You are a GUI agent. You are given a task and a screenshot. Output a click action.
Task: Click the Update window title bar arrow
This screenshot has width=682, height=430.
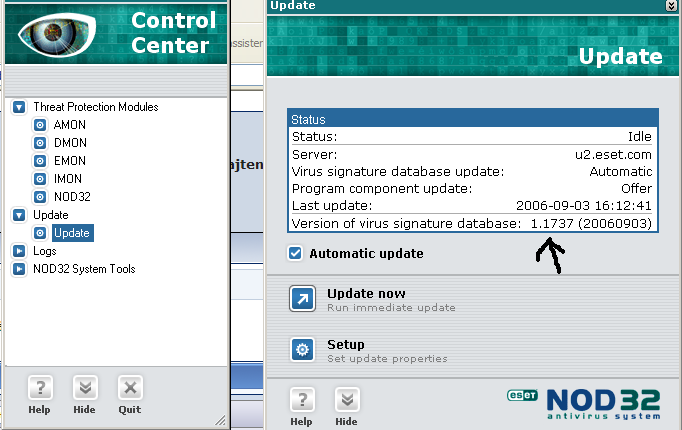point(671,5)
